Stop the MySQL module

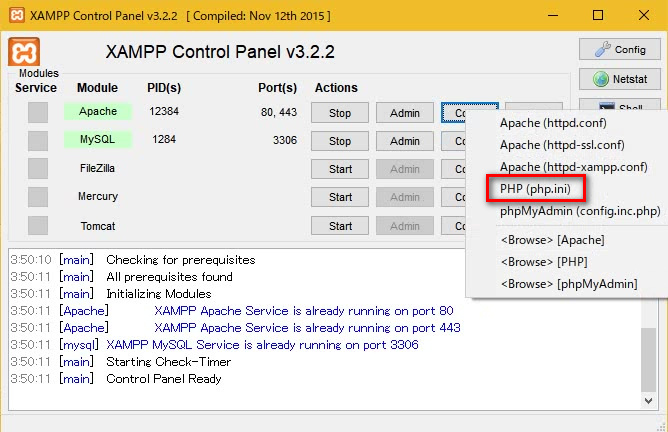click(340, 141)
